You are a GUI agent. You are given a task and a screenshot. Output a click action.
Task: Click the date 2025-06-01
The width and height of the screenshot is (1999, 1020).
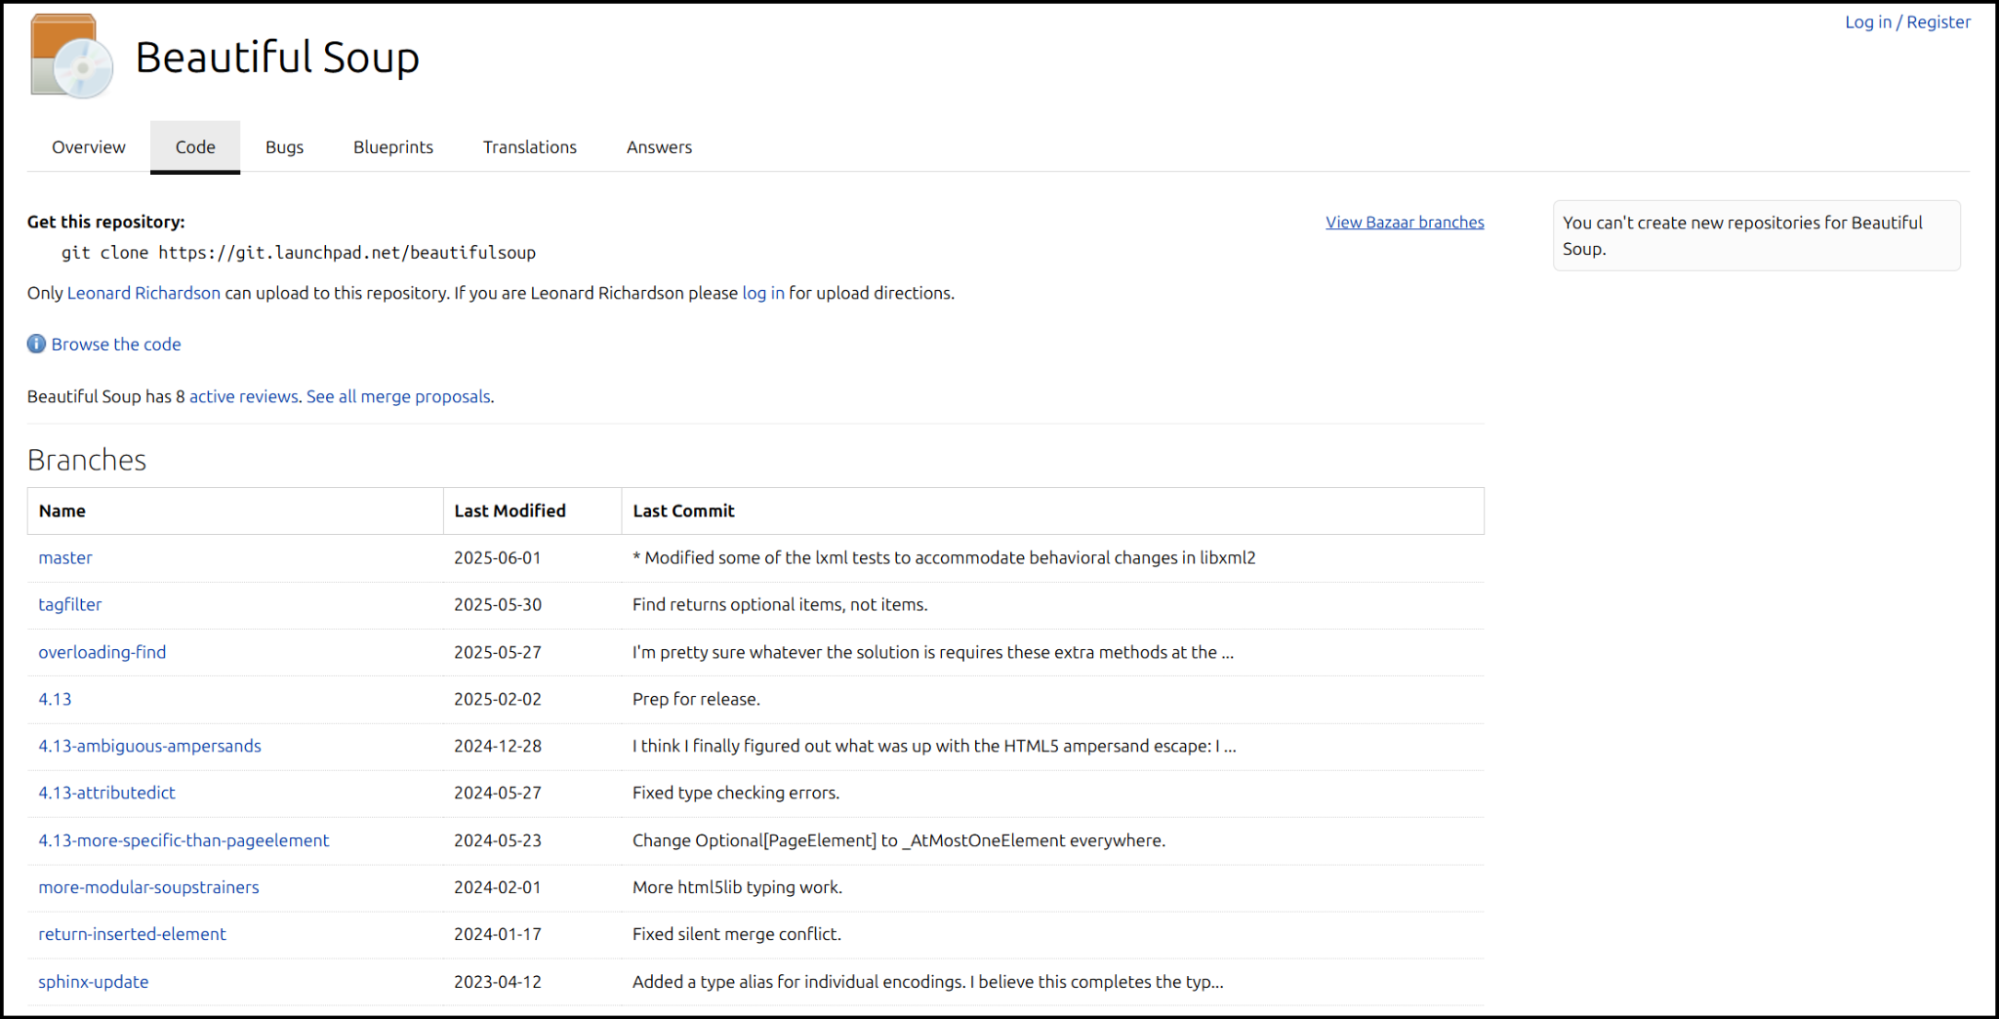pos(497,558)
